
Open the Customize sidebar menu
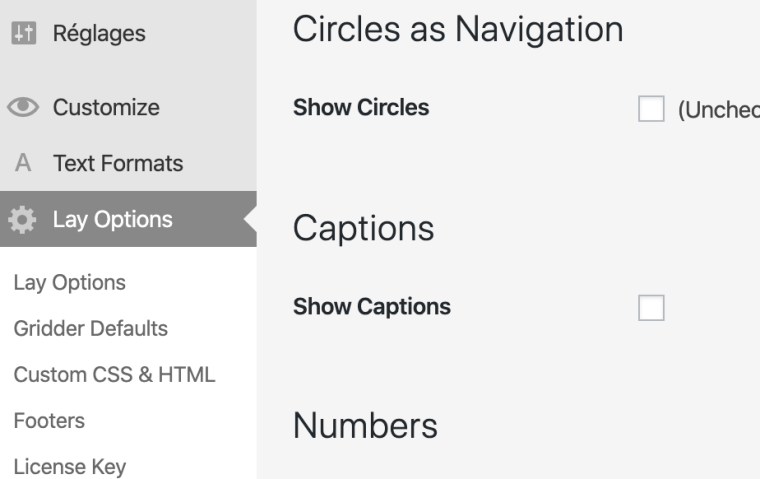(106, 108)
